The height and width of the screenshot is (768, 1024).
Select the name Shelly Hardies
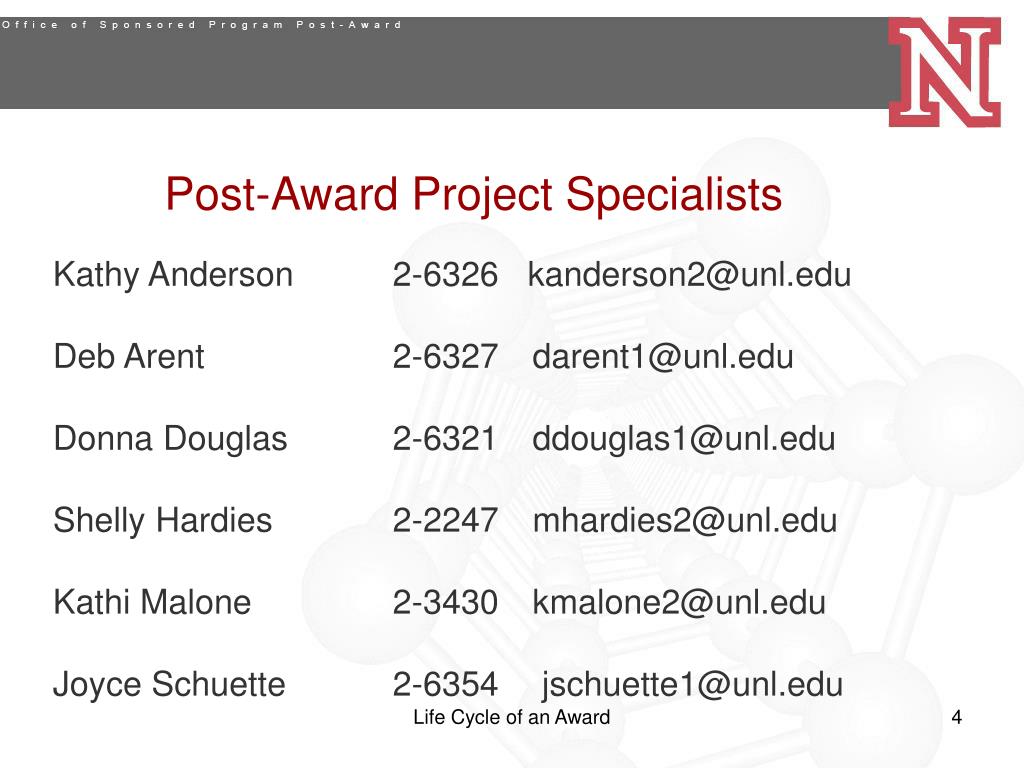coord(163,521)
